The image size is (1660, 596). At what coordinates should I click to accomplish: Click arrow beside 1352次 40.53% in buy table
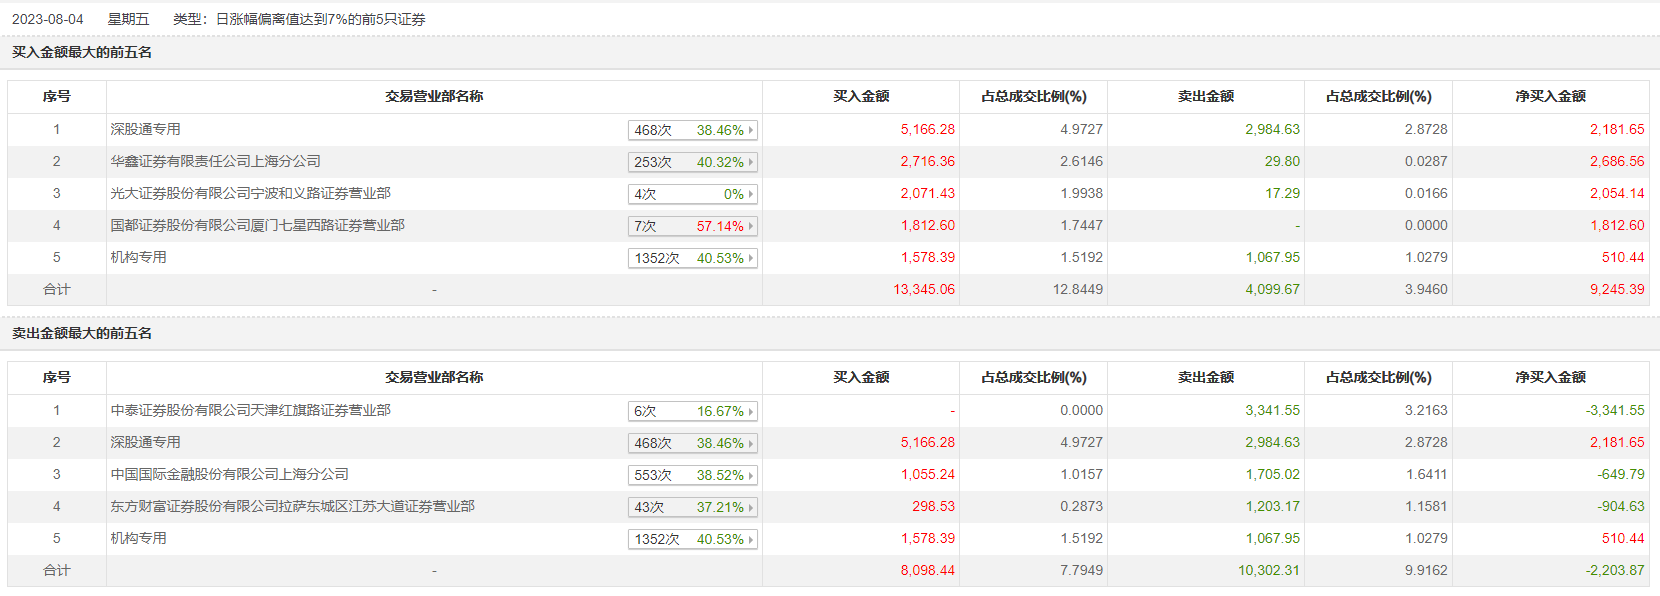coord(751,258)
